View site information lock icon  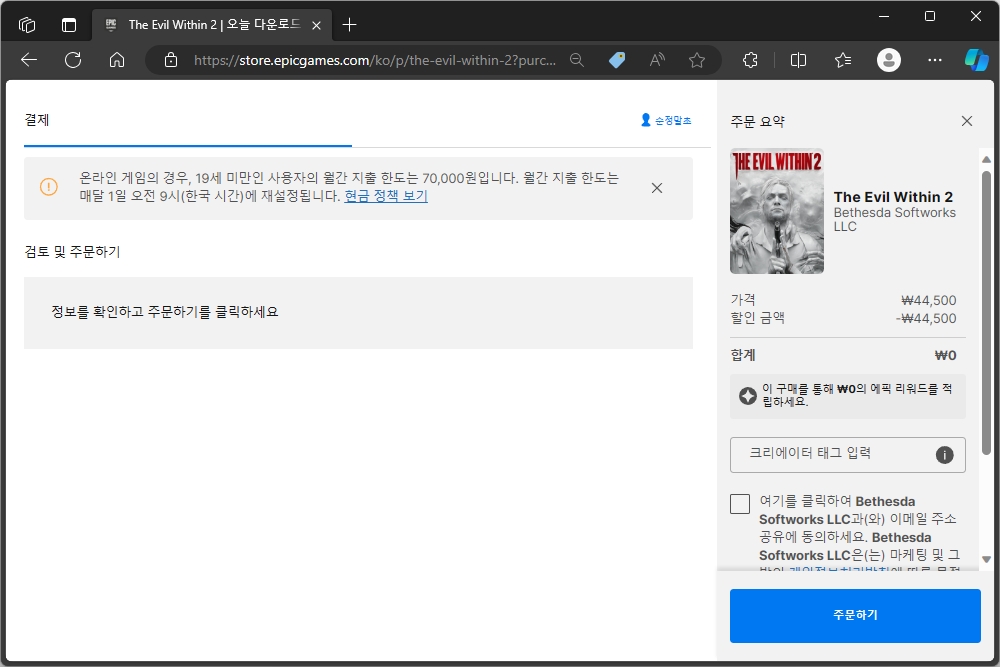pyautogui.click(x=171, y=61)
